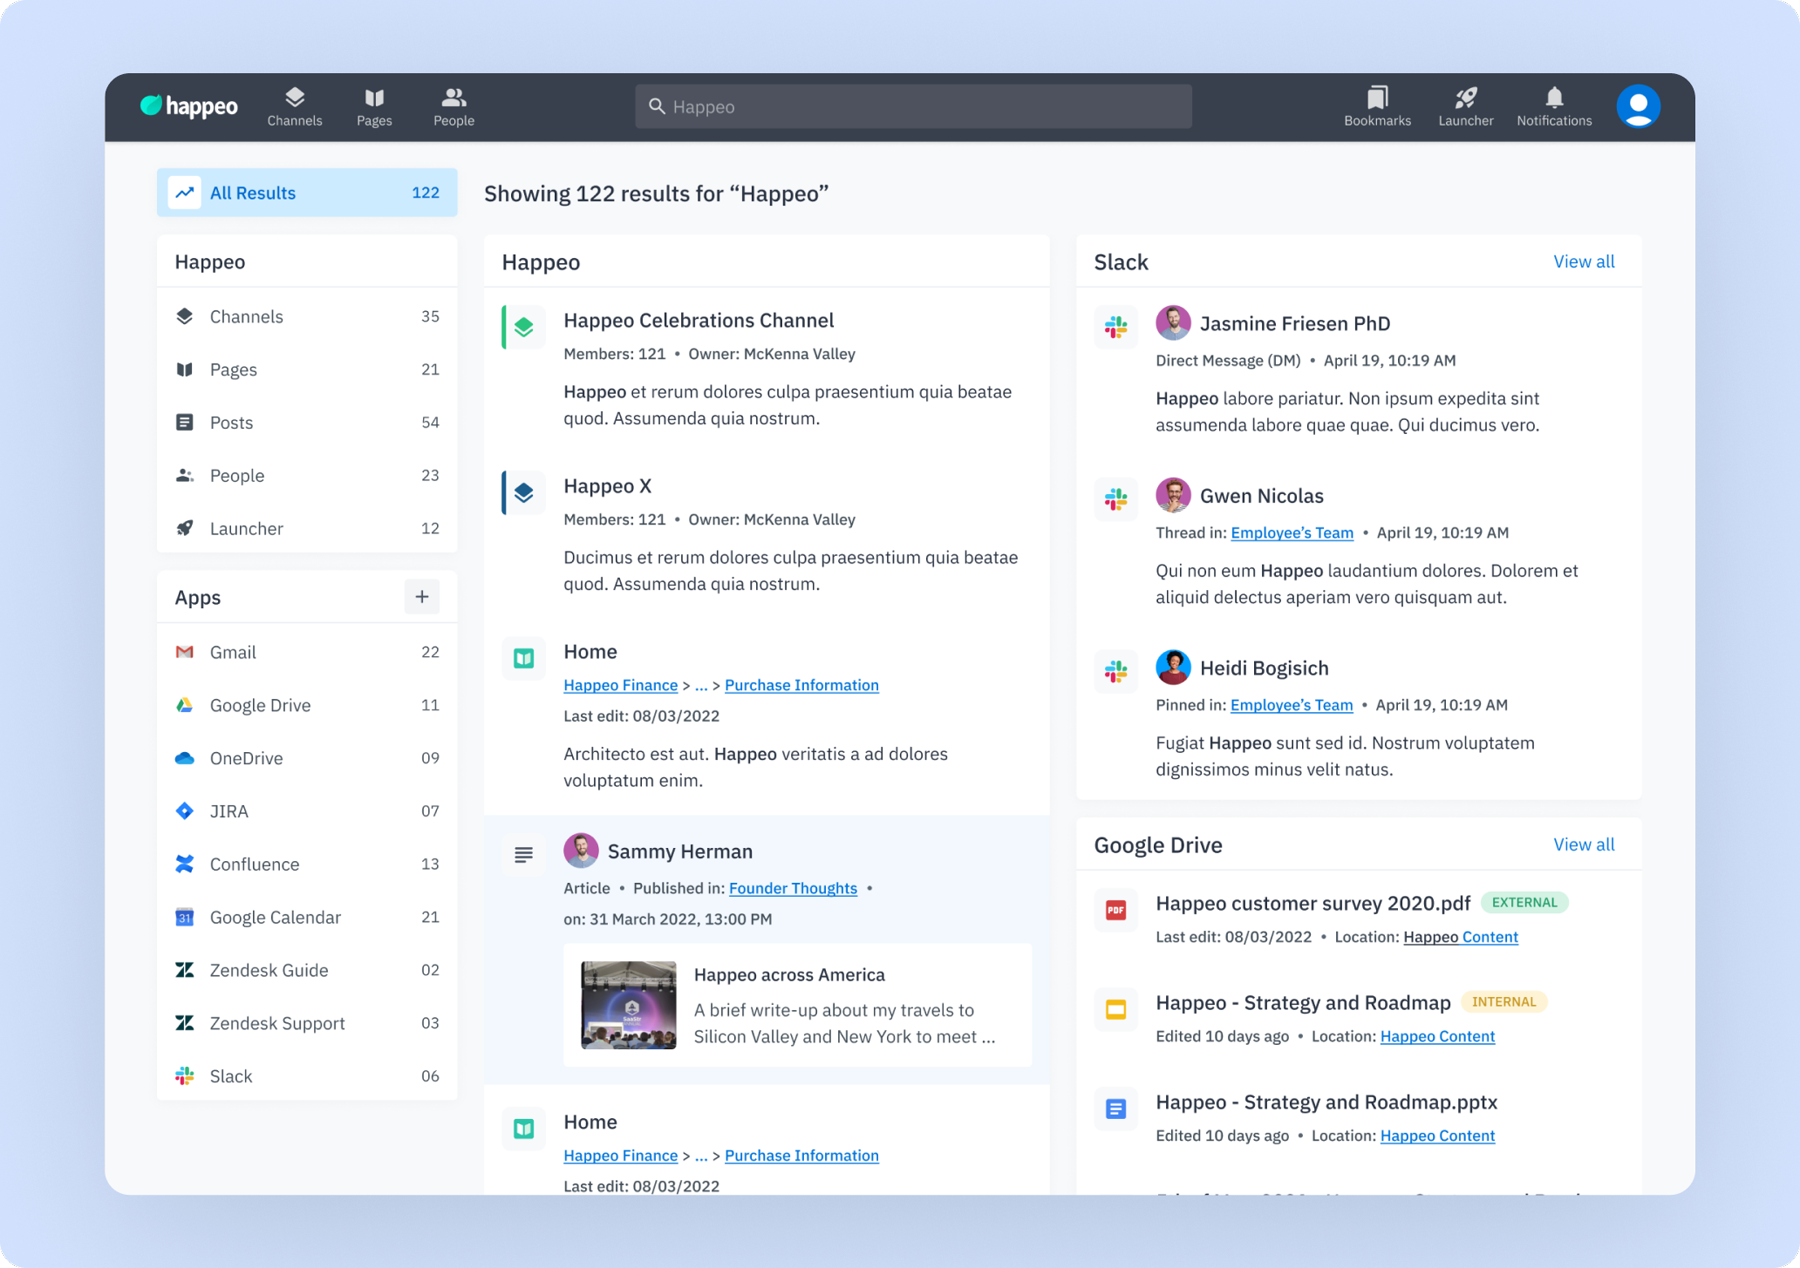
Task: Select the Slack app filter in sidebar
Action: point(307,1076)
